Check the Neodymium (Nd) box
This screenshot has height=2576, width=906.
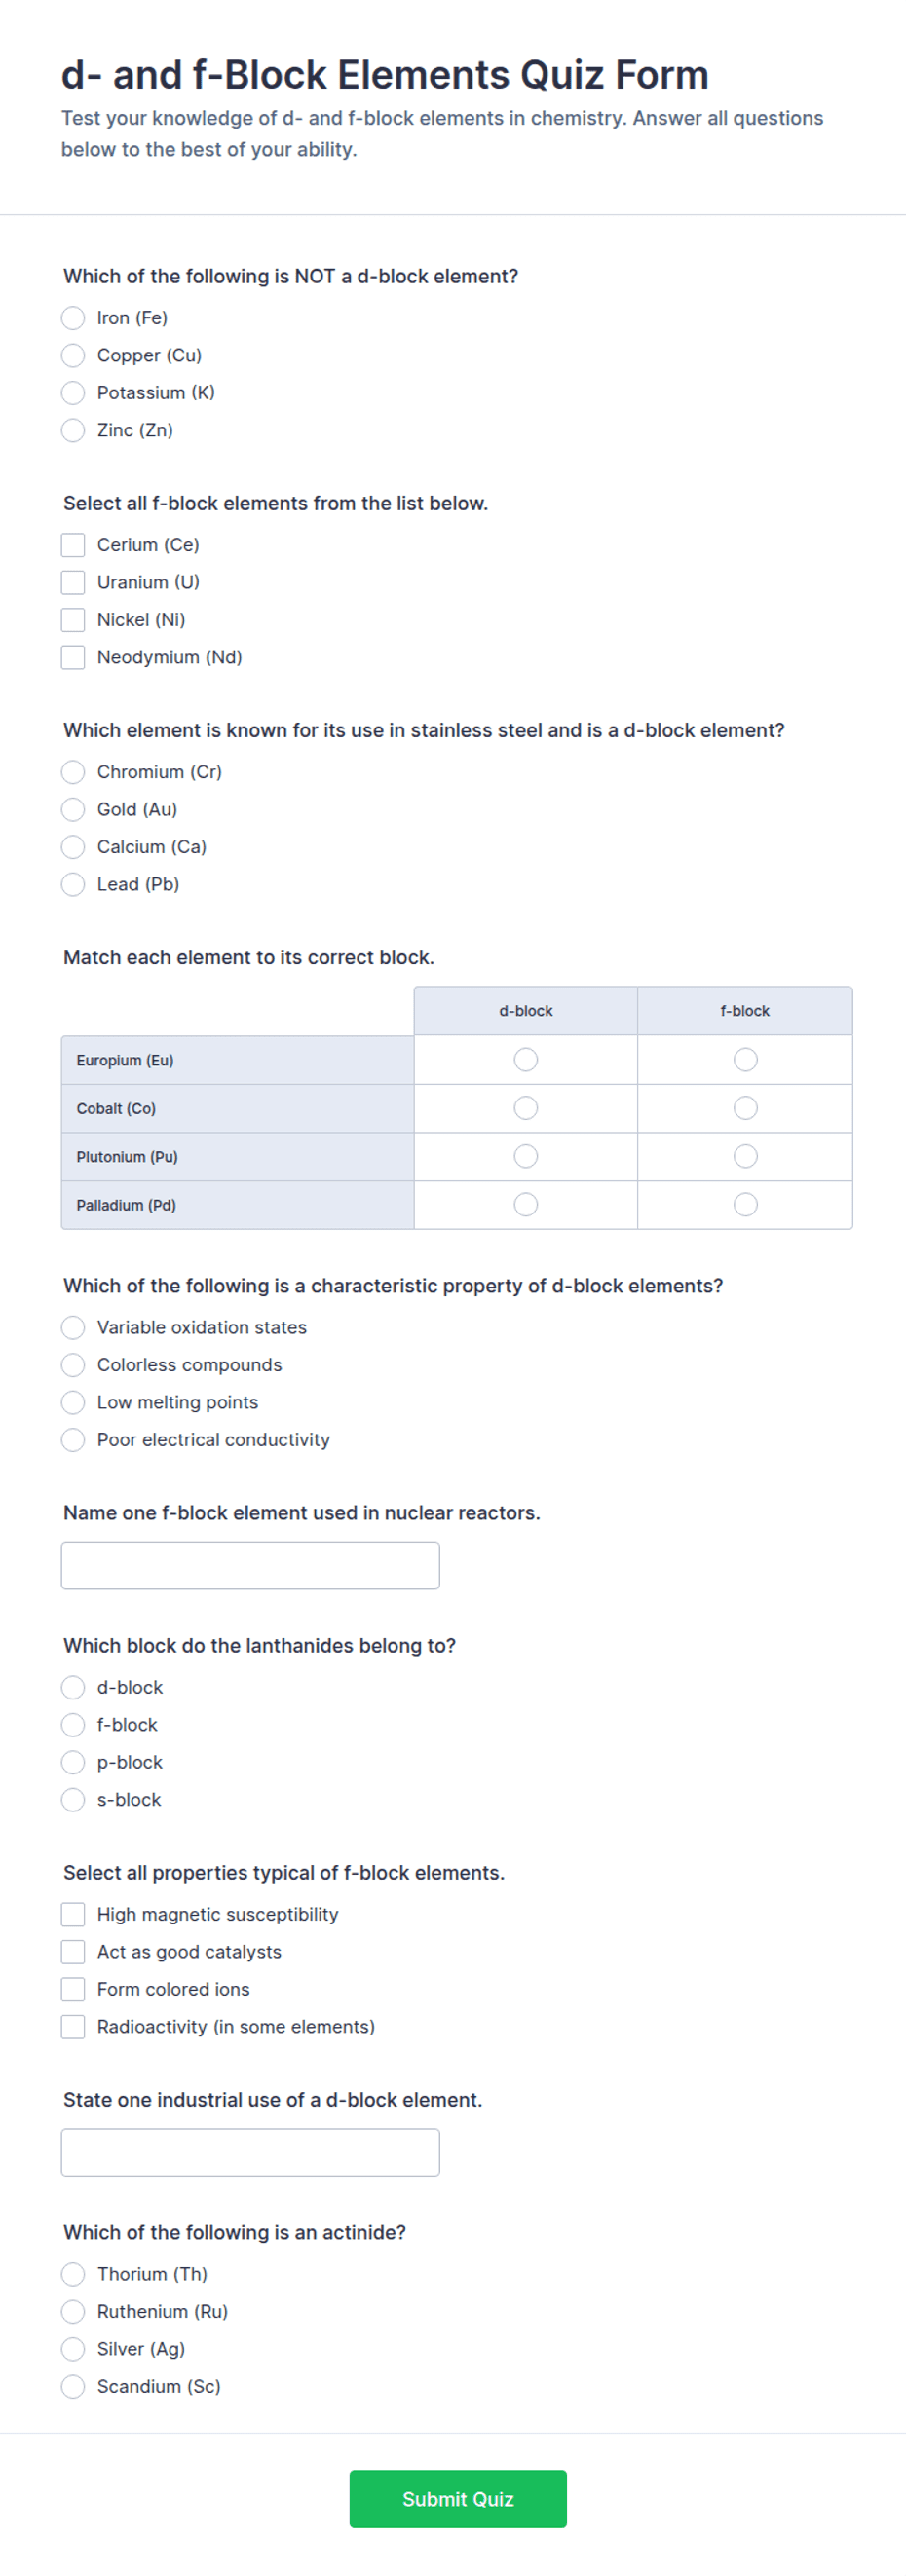point(73,657)
